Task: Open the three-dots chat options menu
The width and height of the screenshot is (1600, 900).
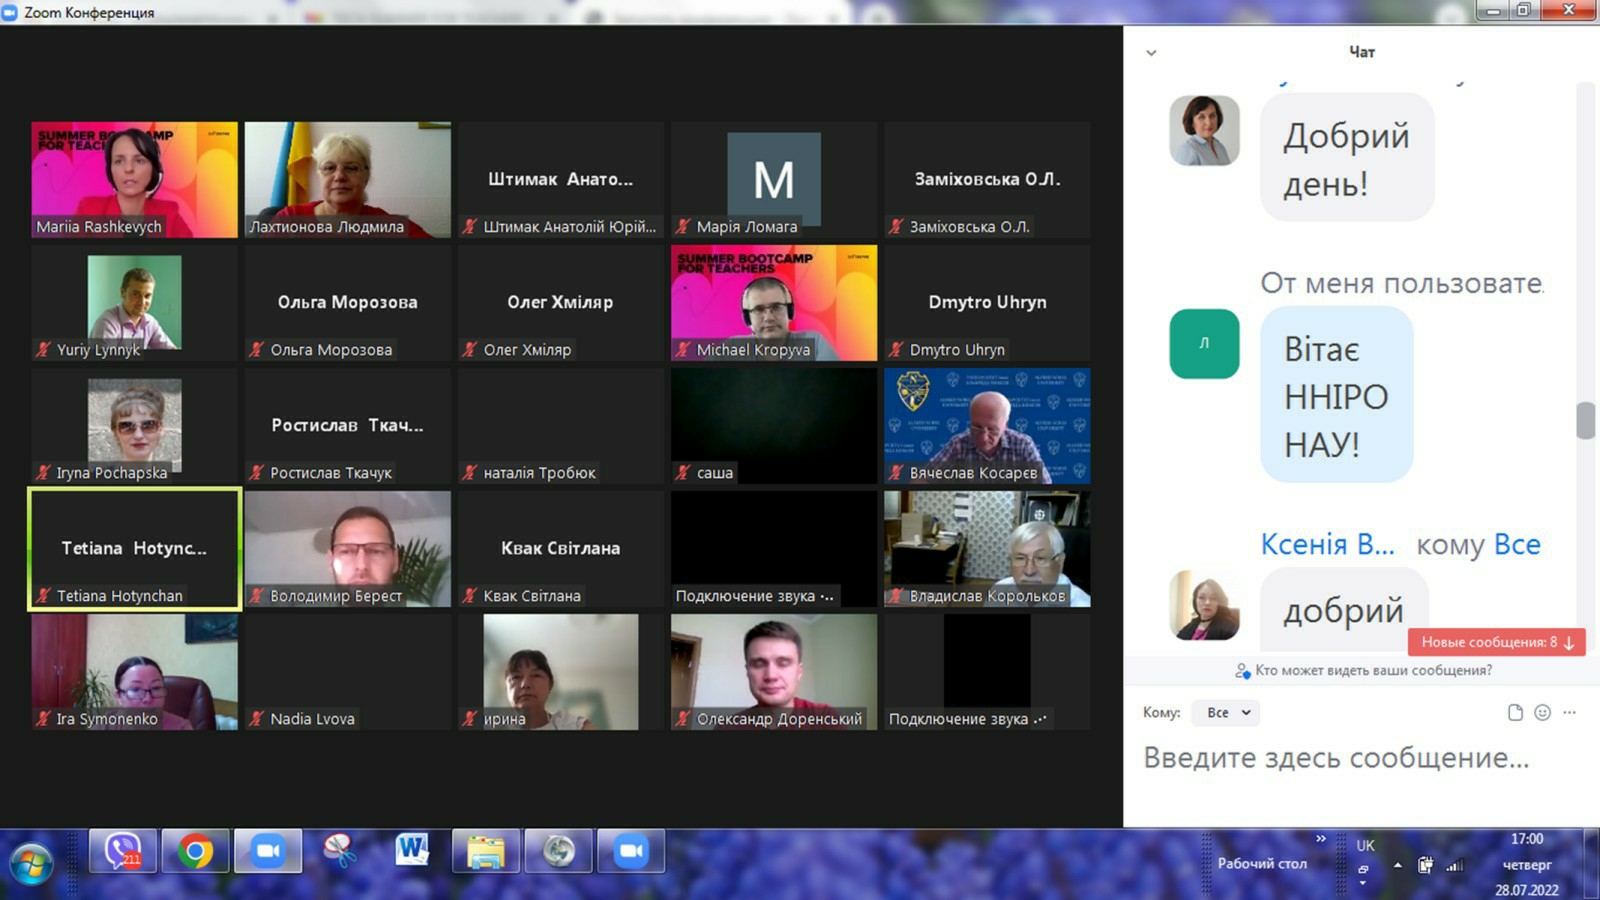Action: [x=1569, y=713]
